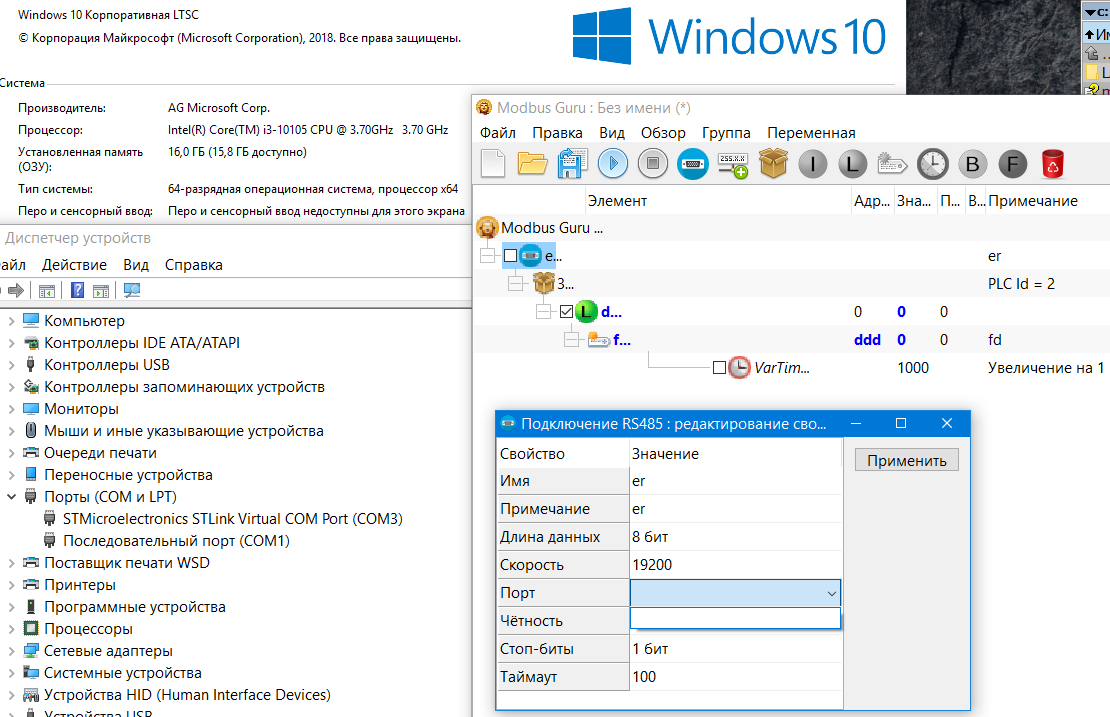1110x717 pixels.
Task: Expand the Компьютер node
Action: pyautogui.click(x=11, y=321)
